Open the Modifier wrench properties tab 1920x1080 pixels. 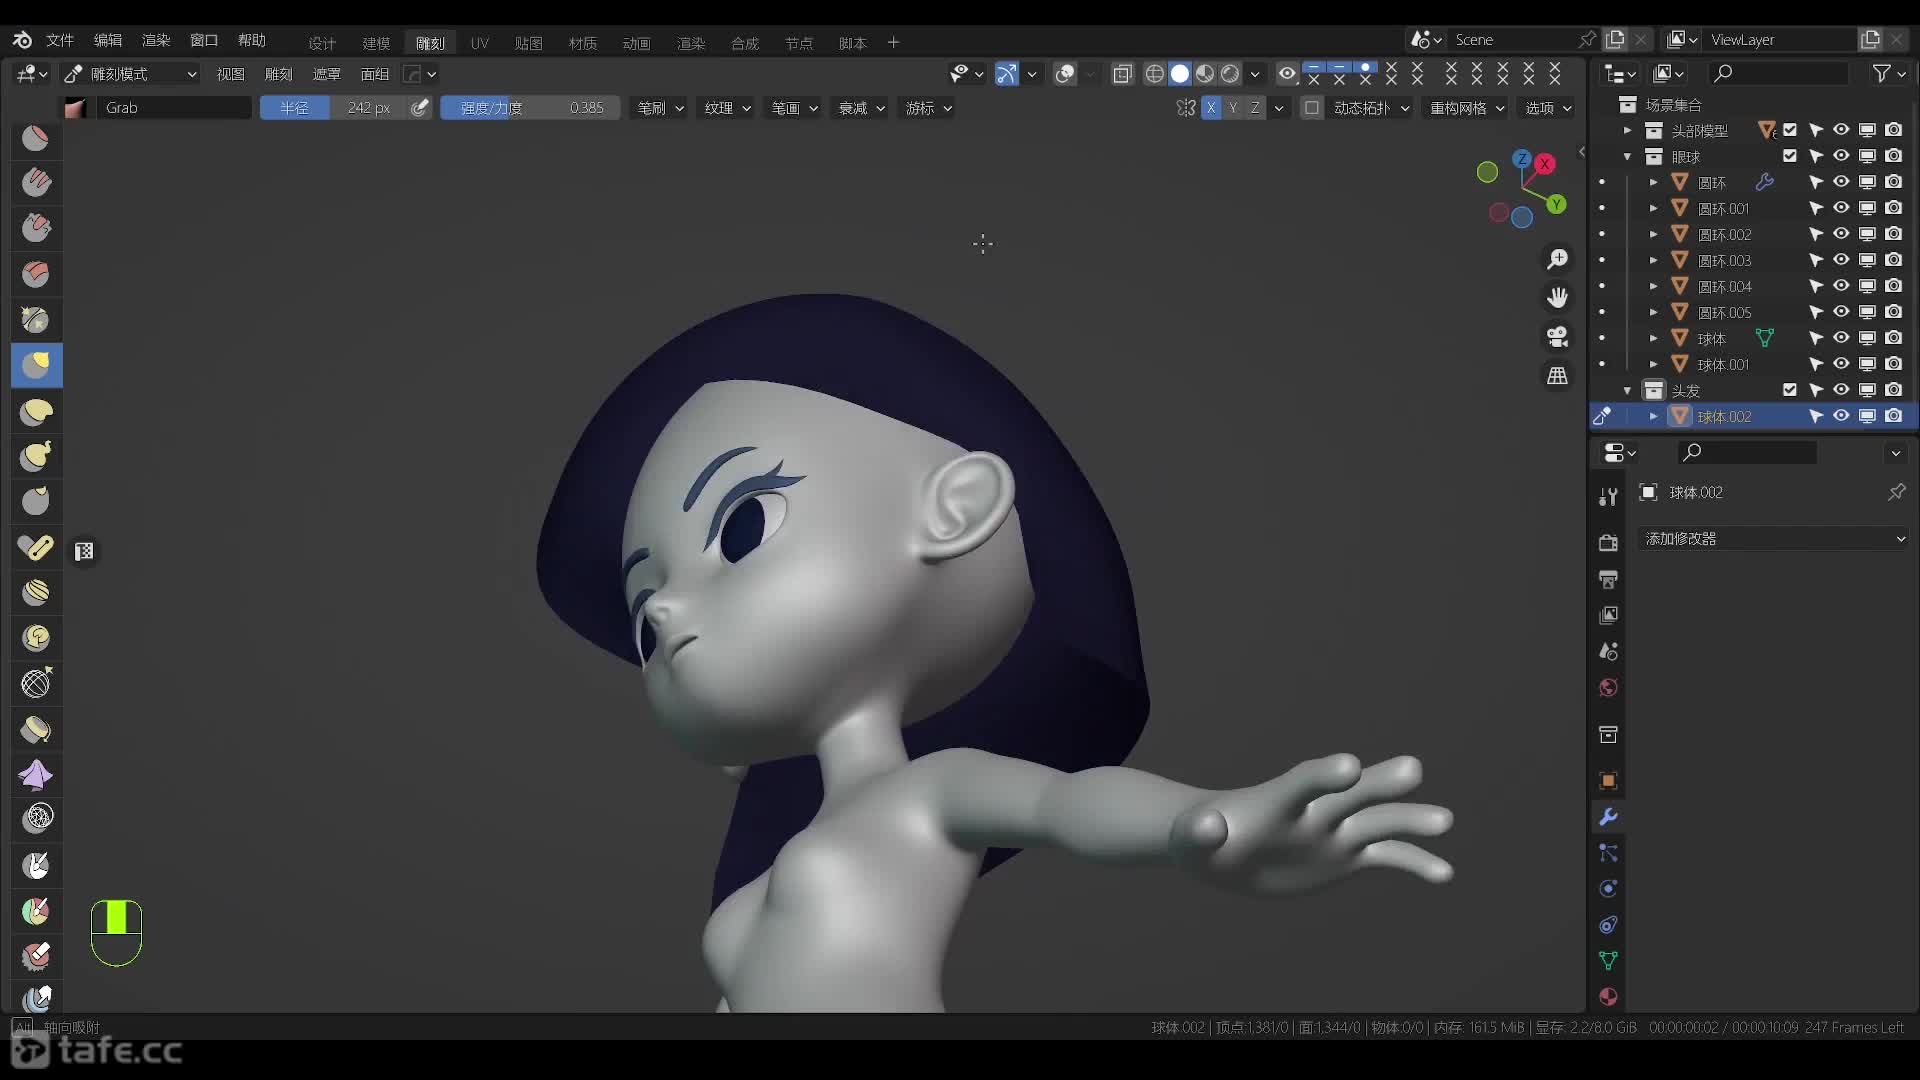1608,817
